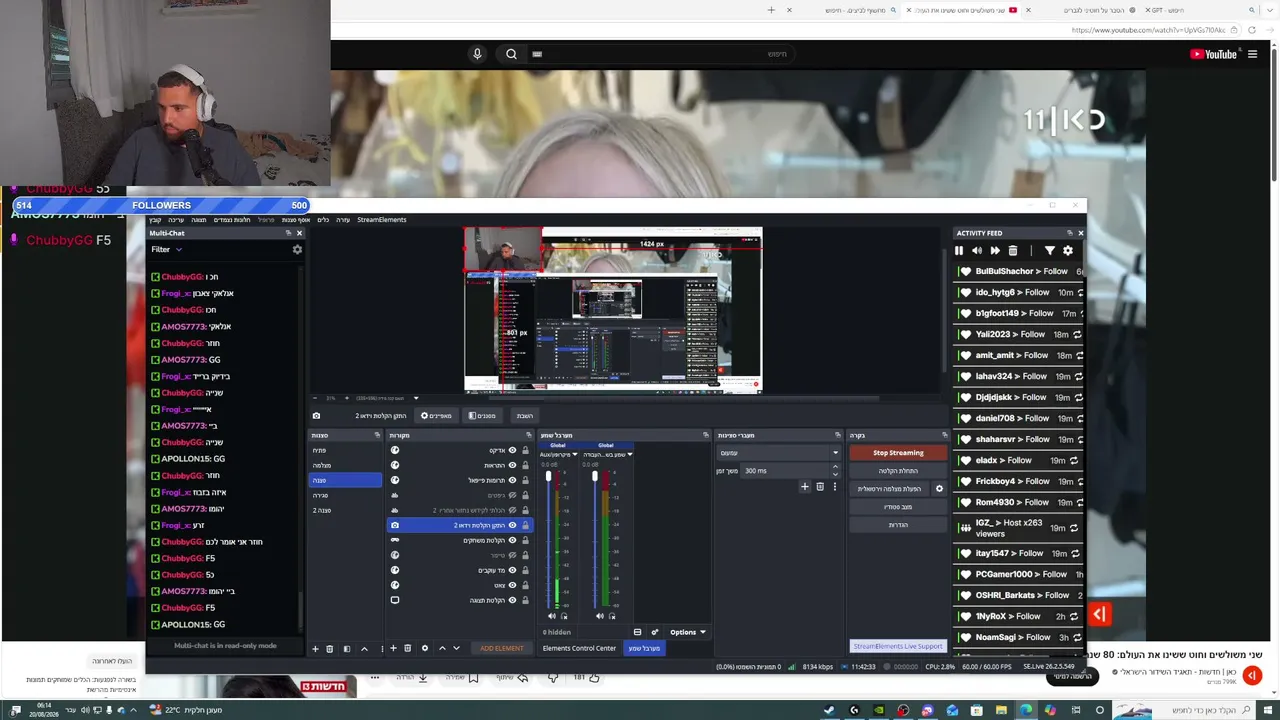Open Activity Feed filter funnel
The width and height of the screenshot is (1280, 720).
click(x=1049, y=251)
